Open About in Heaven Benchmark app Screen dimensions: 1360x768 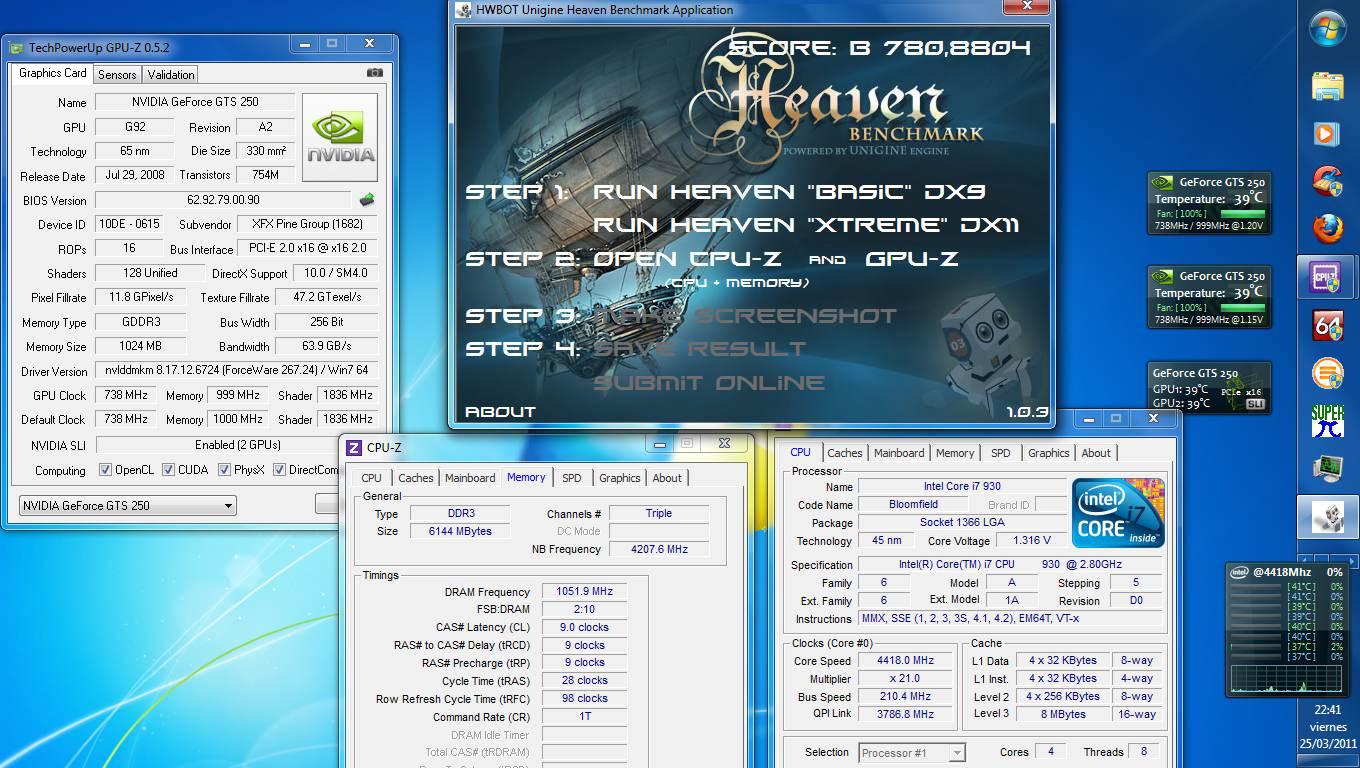point(500,412)
